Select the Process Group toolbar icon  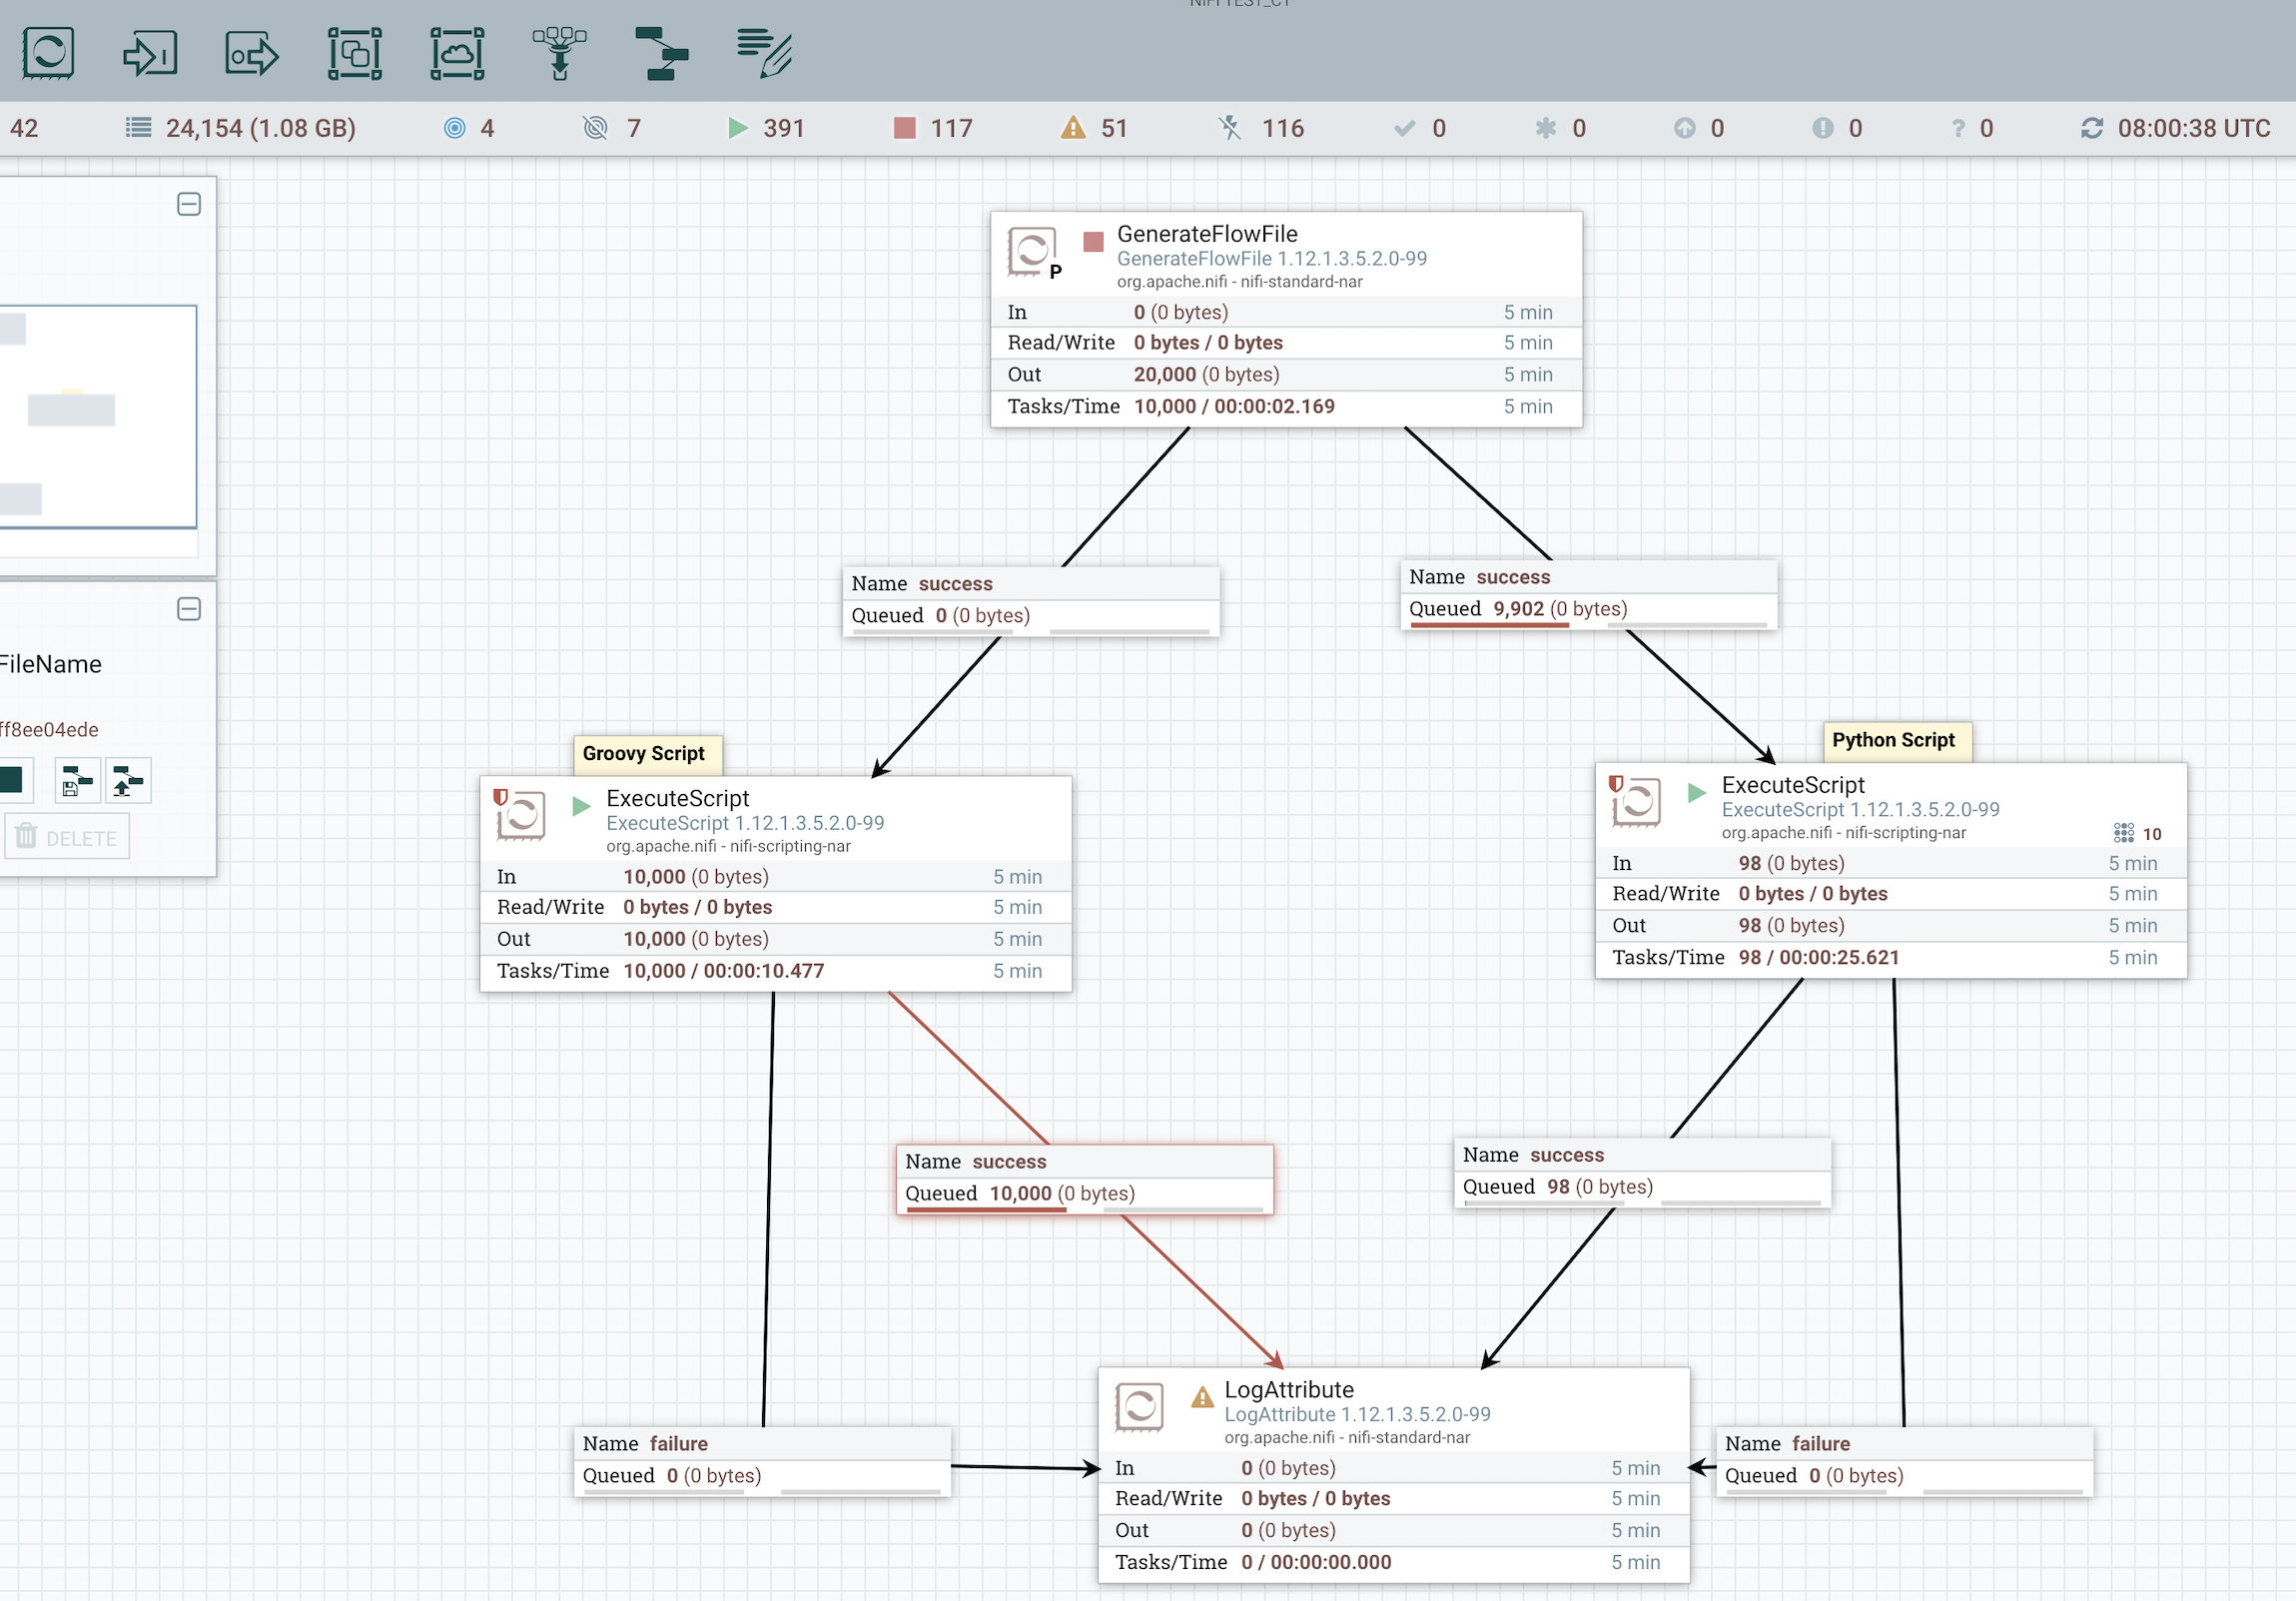click(x=355, y=53)
